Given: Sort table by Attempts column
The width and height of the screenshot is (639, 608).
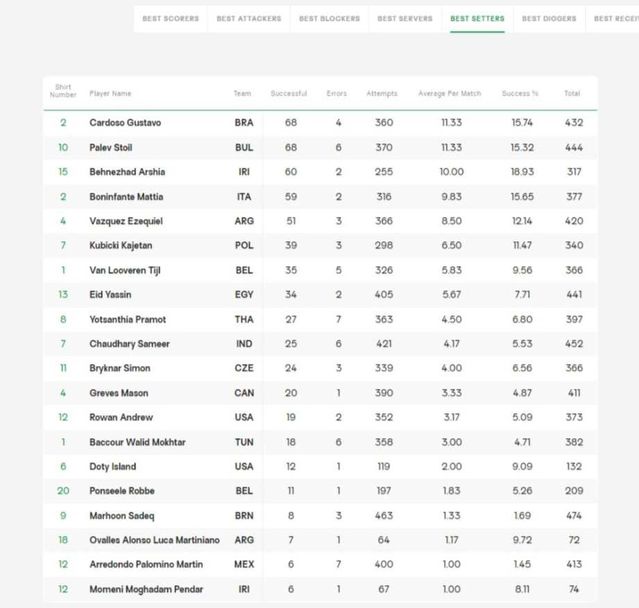Looking at the screenshot, I should (x=382, y=94).
